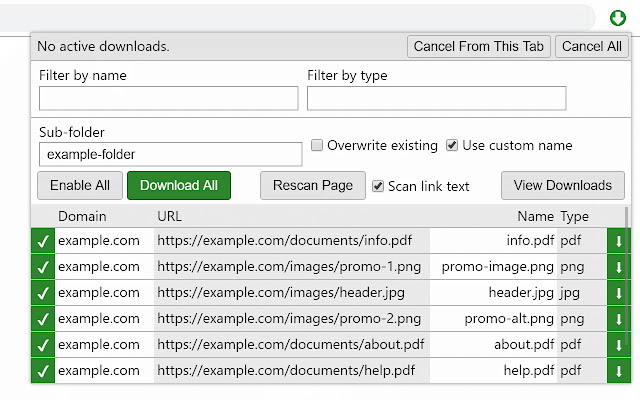Download help.pdf using its arrow icon
This screenshot has width=640, height=400.
click(618, 371)
